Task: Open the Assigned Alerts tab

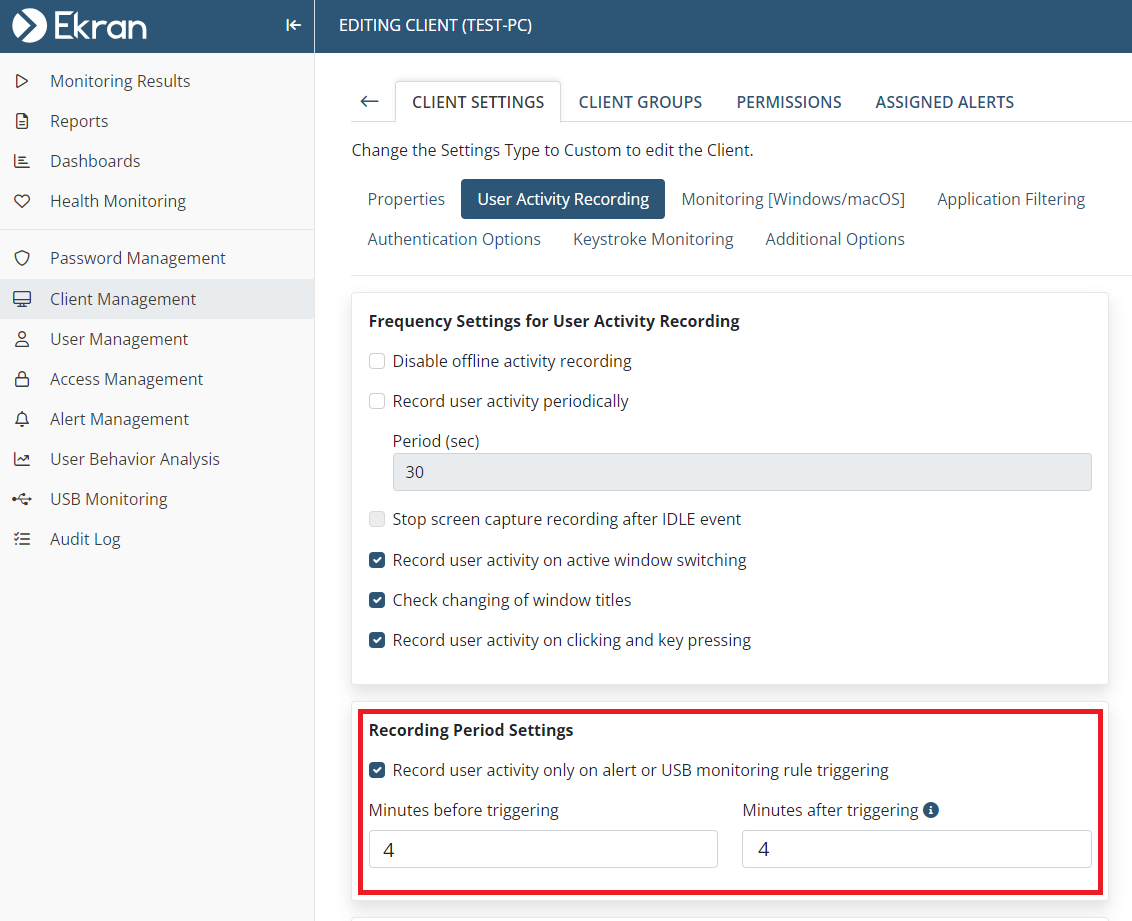Action: [x=944, y=102]
